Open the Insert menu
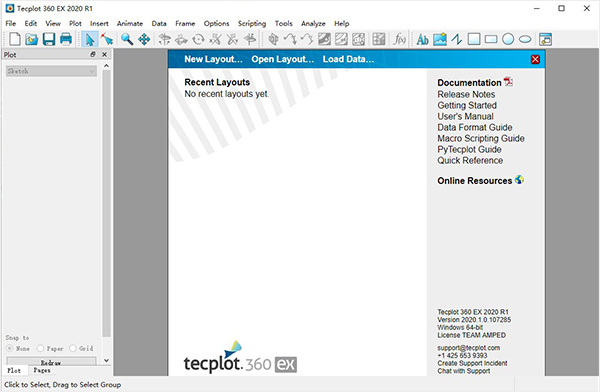600x392 pixels. tap(99, 23)
